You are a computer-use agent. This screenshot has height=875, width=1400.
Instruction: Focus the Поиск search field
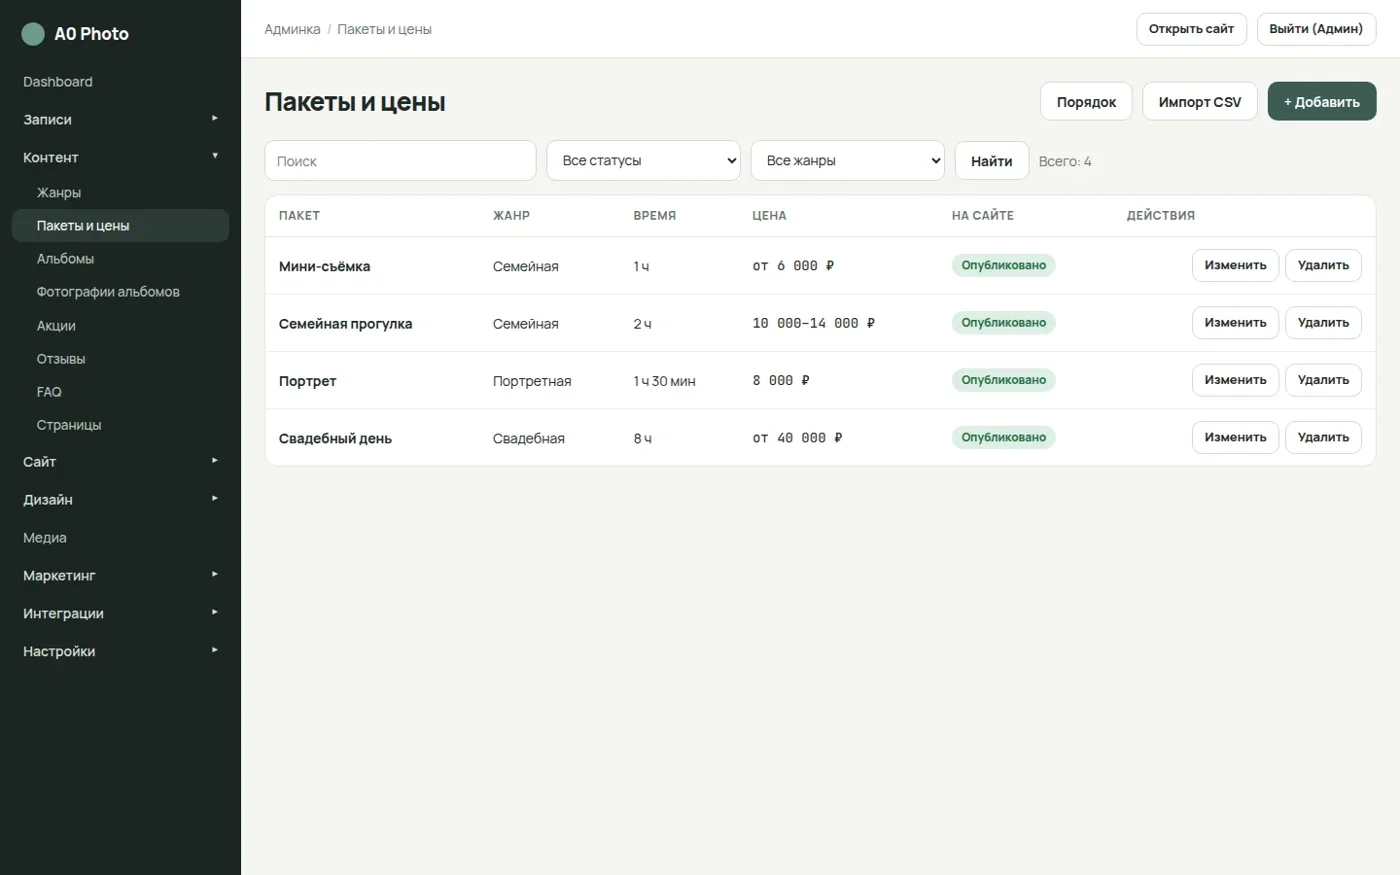[x=400, y=161]
